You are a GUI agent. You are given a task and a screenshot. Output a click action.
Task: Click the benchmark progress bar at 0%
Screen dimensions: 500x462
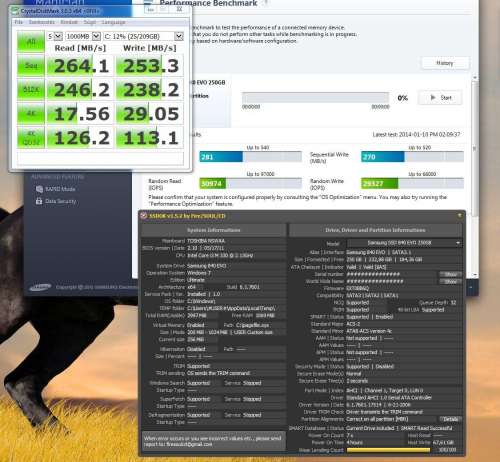[x=315, y=98]
